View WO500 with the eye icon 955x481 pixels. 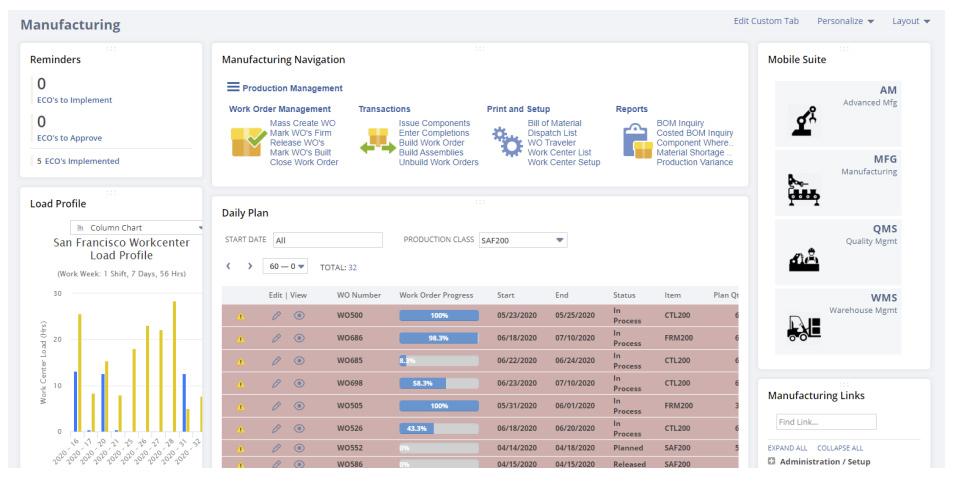299,315
